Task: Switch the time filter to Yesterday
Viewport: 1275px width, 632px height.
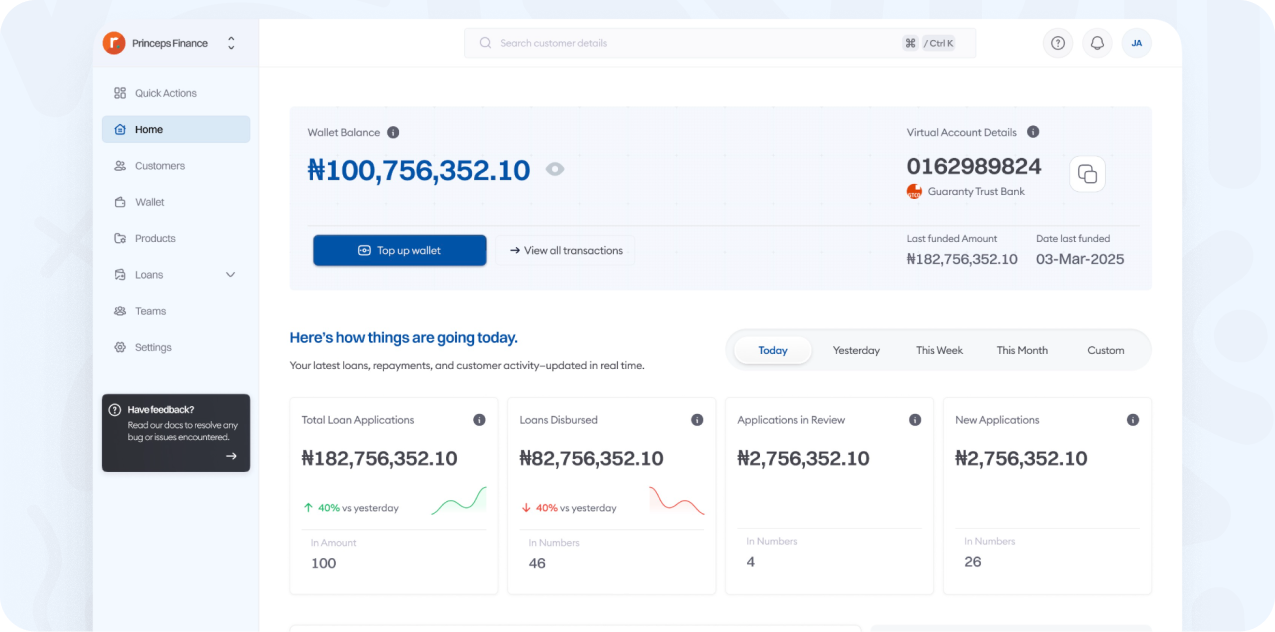Action: [856, 351]
